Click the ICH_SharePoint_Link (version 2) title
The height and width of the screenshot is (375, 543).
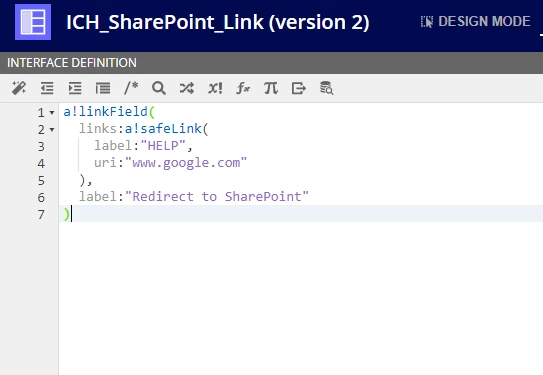point(218,22)
